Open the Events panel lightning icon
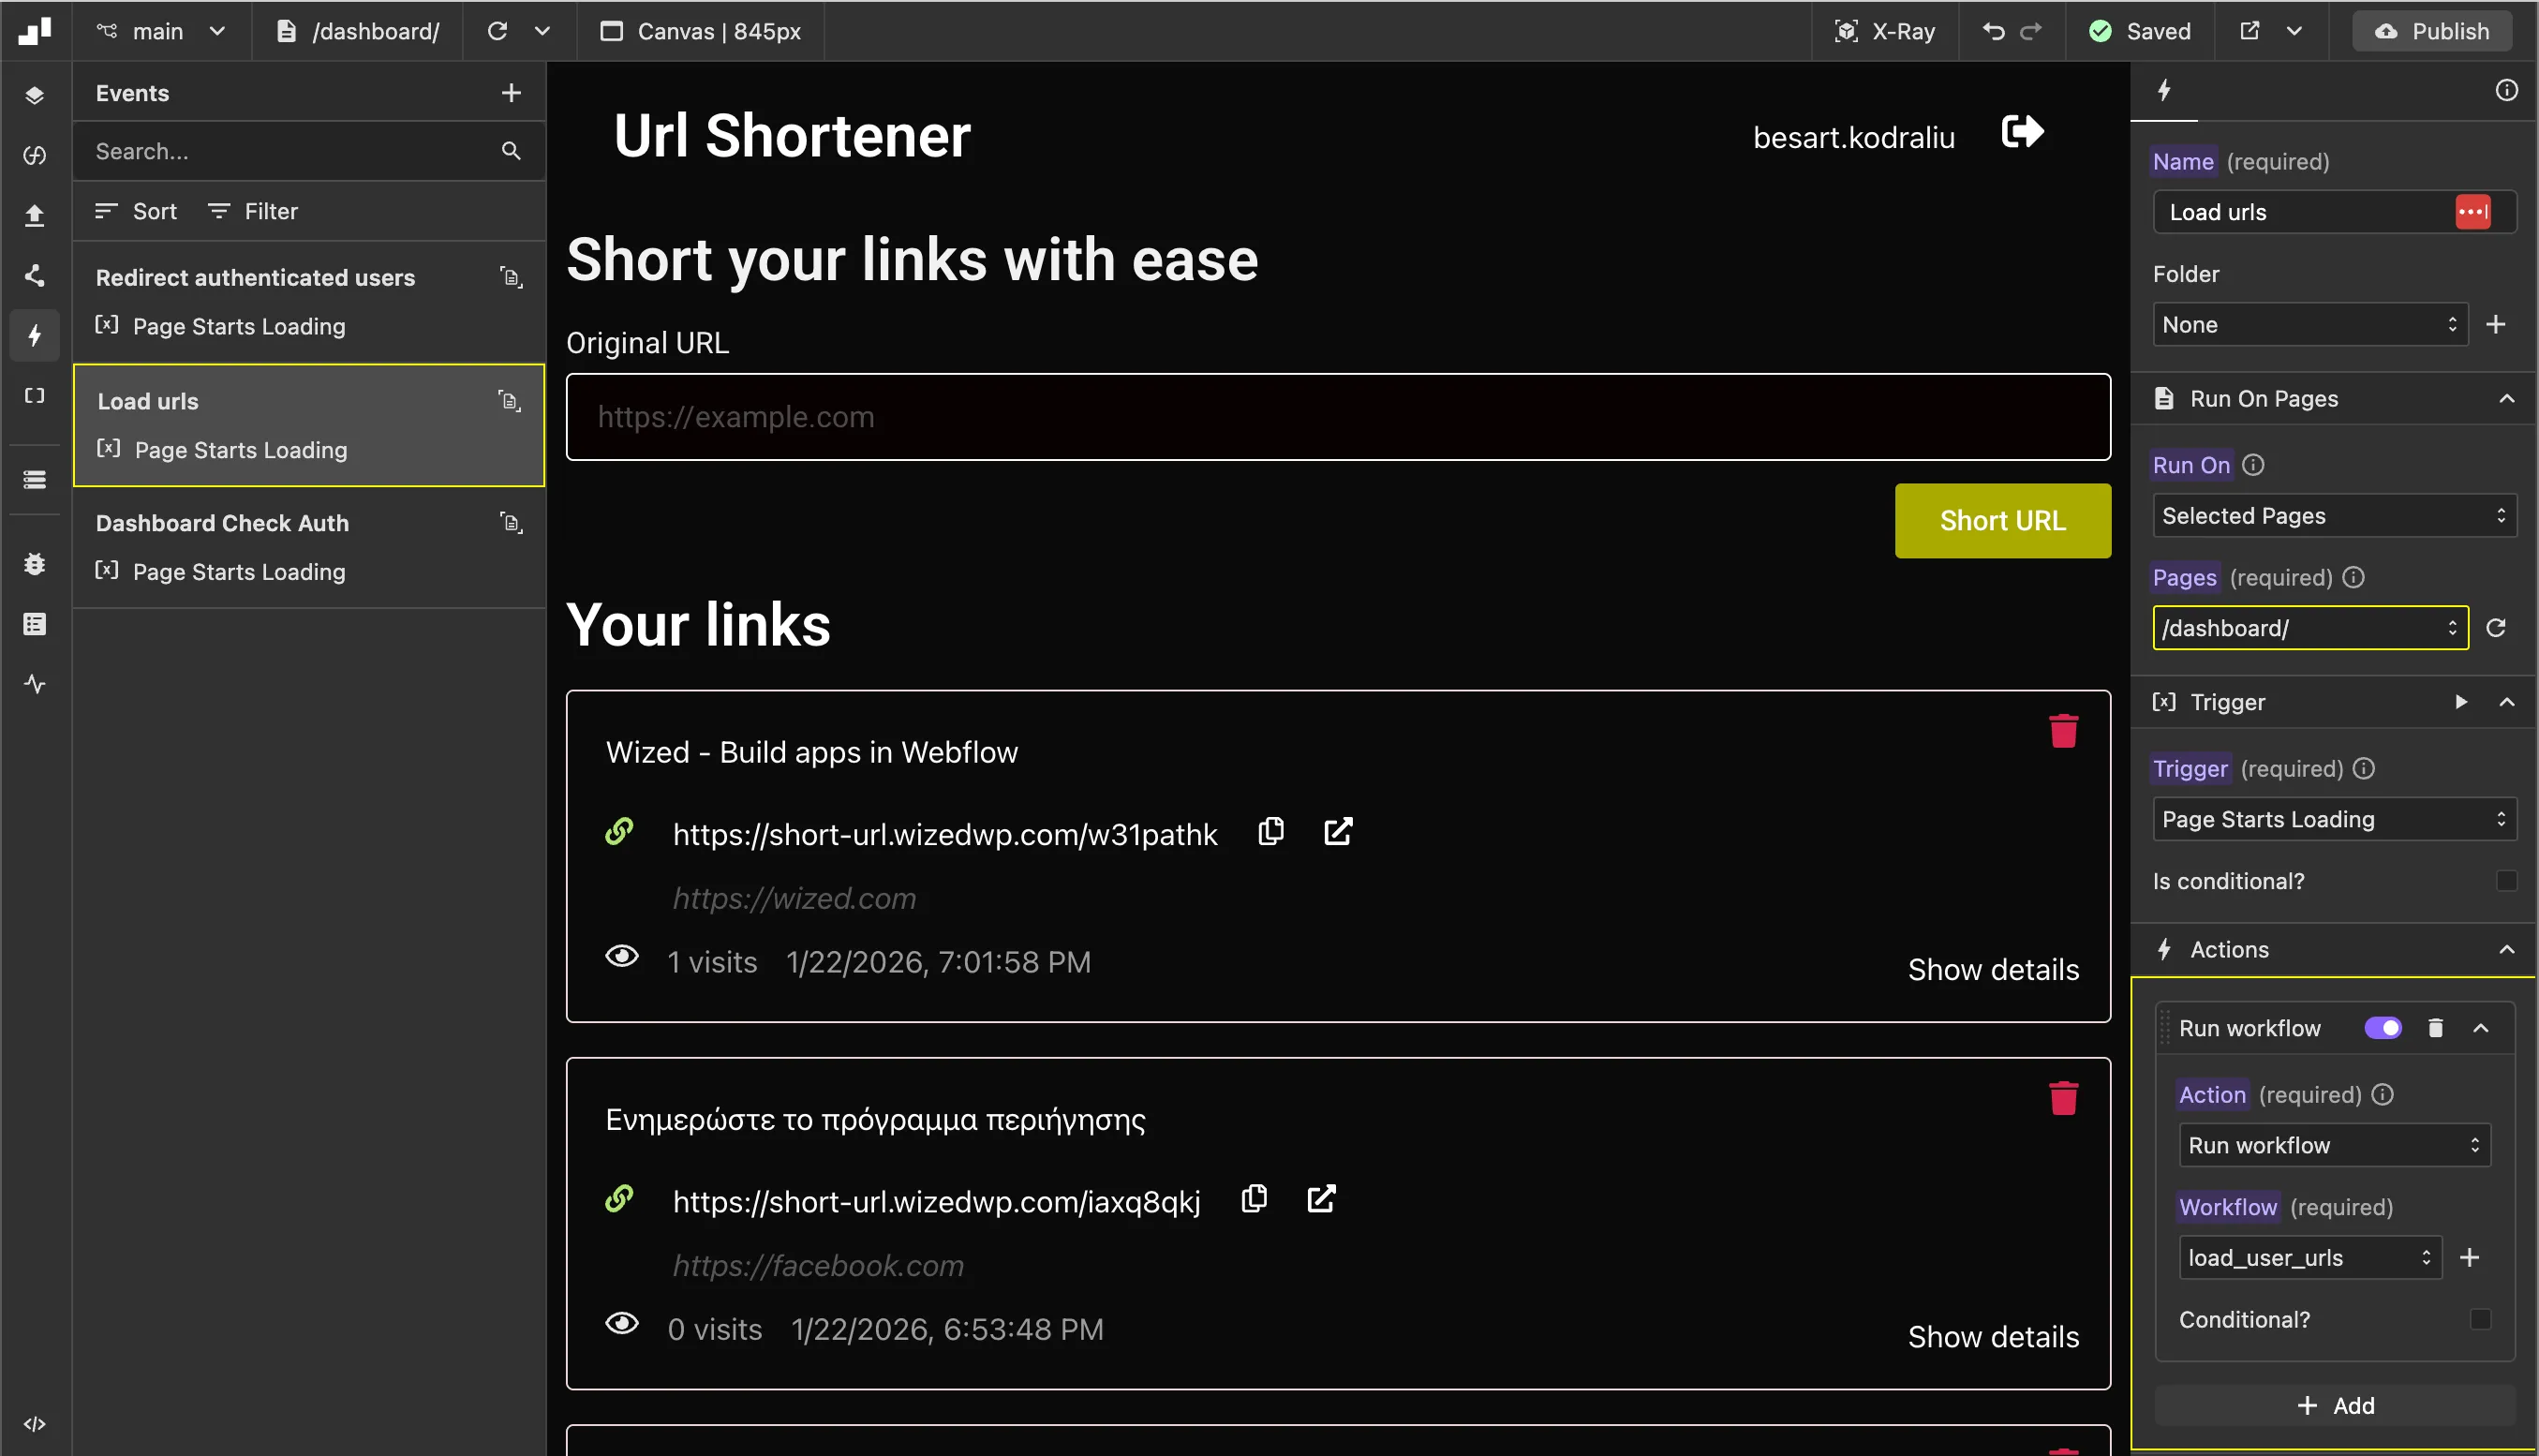The width and height of the screenshot is (2539, 1456). point(34,335)
